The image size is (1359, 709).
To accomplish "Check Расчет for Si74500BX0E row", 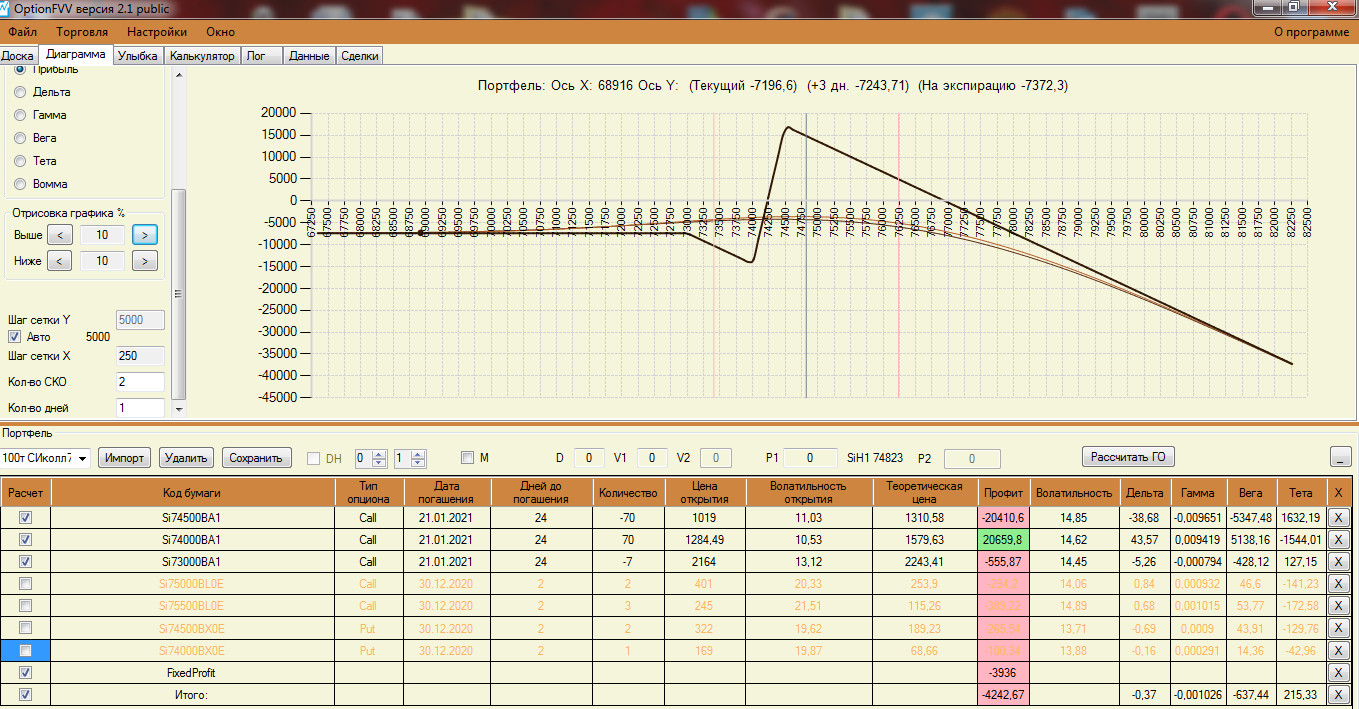I will (26, 628).
